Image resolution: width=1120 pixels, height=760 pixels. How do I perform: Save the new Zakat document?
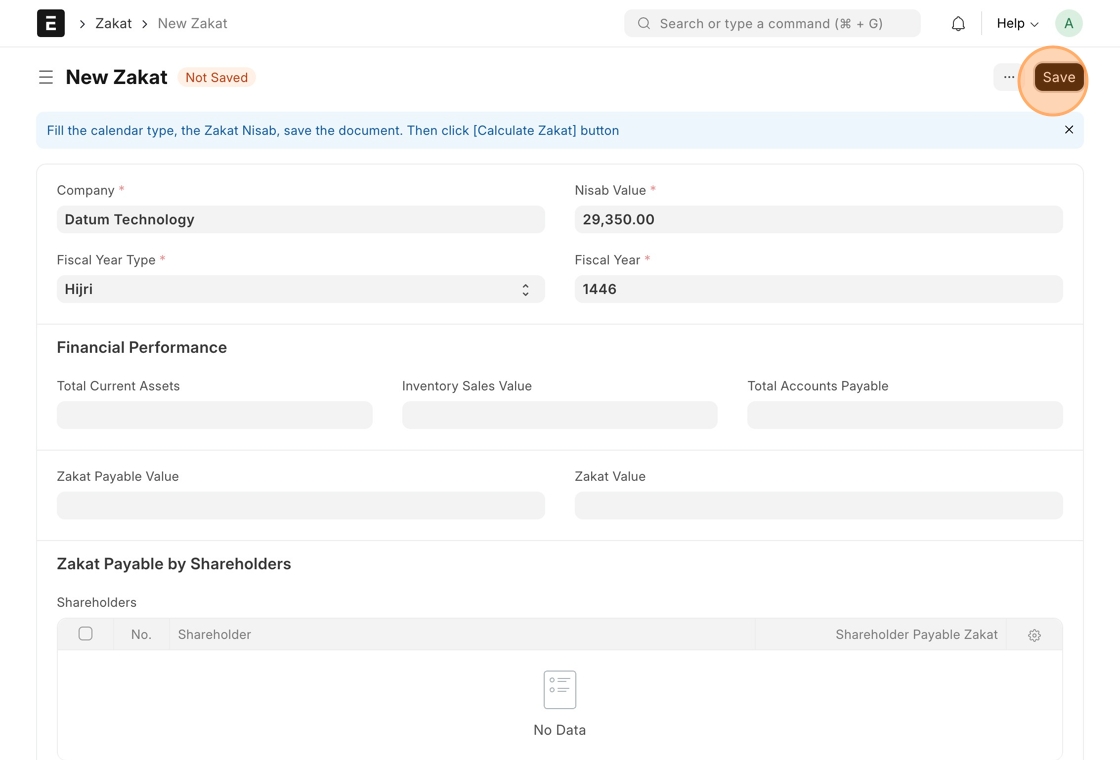click(x=1058, y=77)
